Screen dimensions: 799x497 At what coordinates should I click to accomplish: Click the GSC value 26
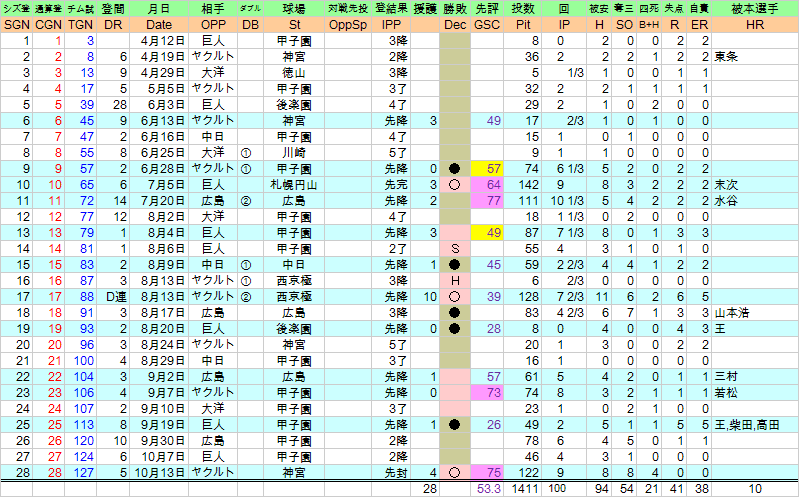point(487,425)
